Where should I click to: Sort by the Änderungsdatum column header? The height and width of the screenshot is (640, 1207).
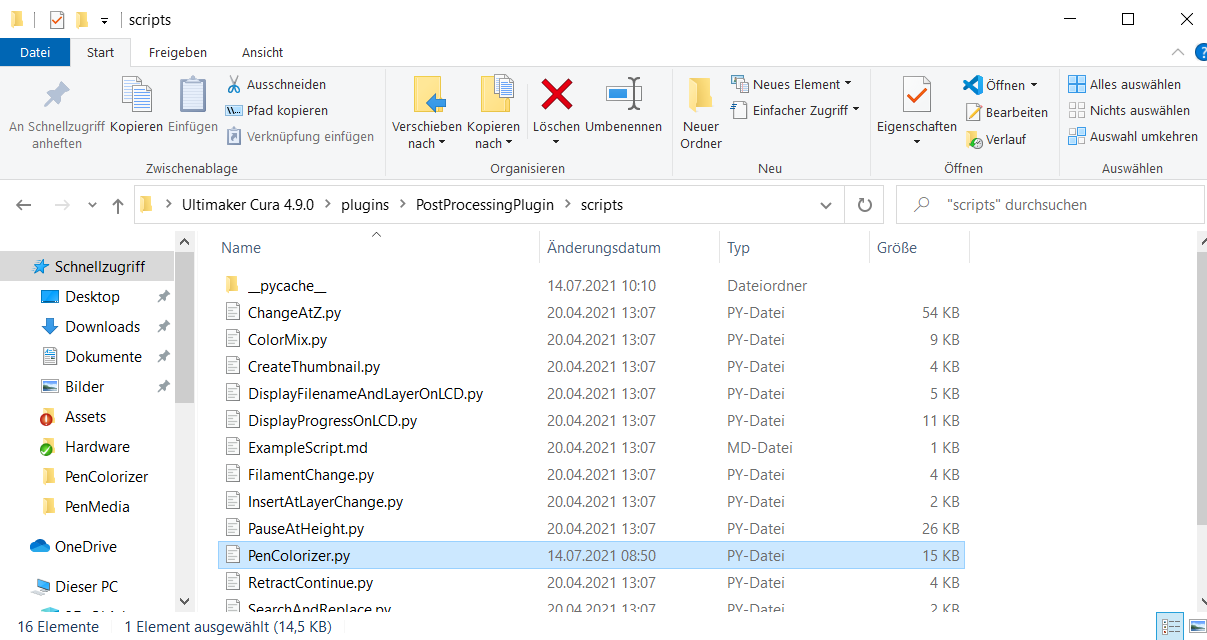point(604,248)
